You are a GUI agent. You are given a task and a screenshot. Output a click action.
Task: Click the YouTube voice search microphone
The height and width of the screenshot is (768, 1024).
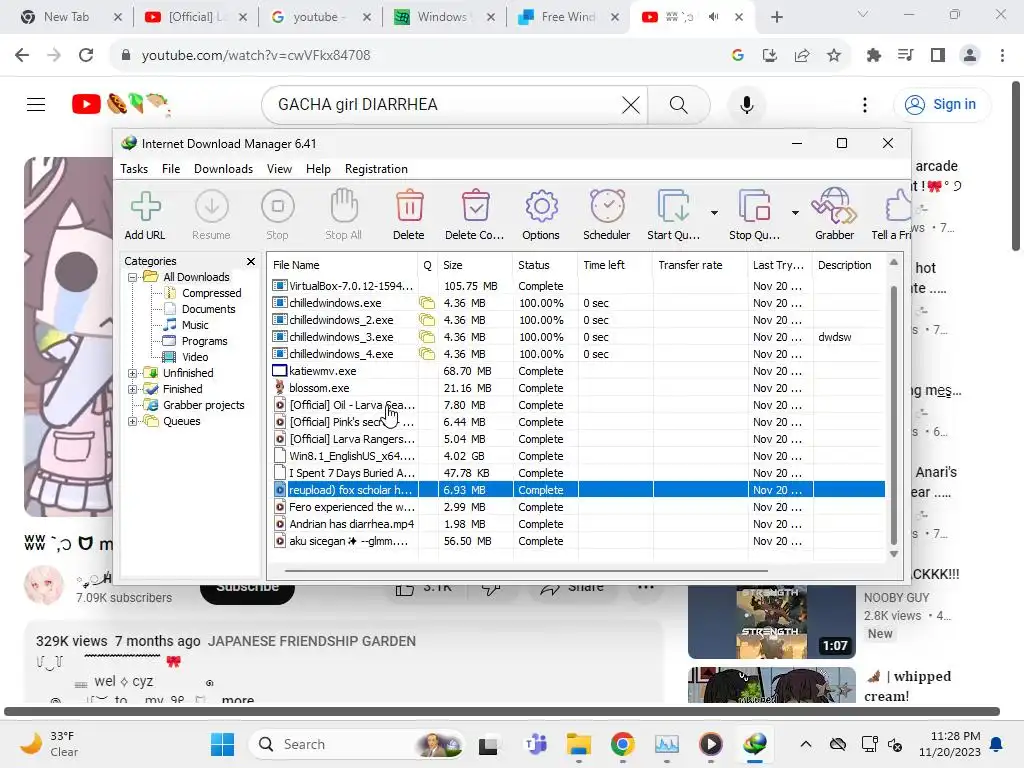click(746, 104)
